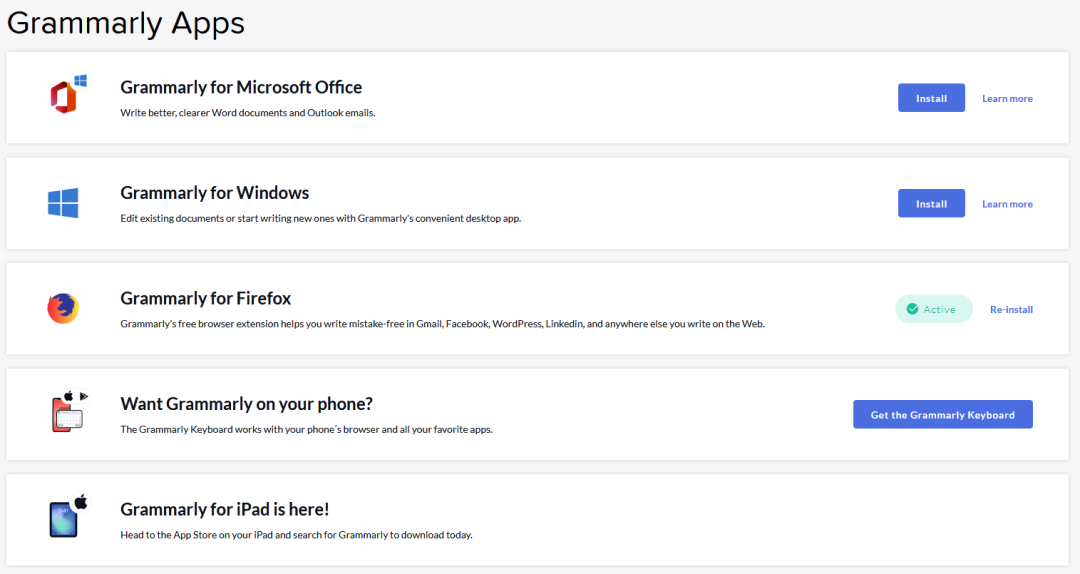Select the Grammarly for Microsoft Office heading
Screen dimensions: 1080x574
[x=241, y=87]
